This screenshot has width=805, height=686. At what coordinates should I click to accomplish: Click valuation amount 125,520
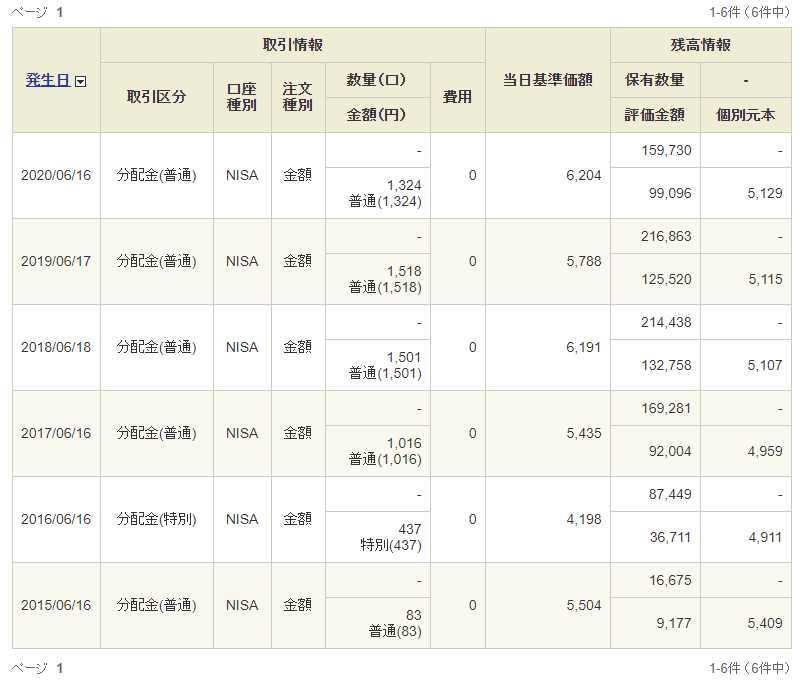(x=666, y=279)
